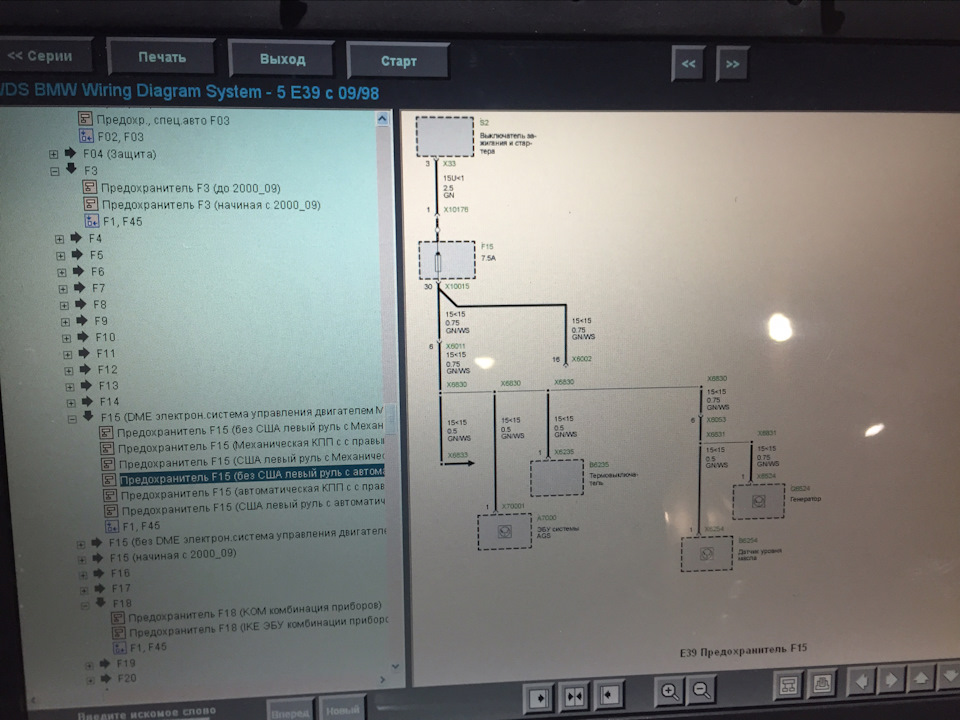Expand the F10 tree node
The width and height of the screenshot is (960, 720).
tap(66, 338)
